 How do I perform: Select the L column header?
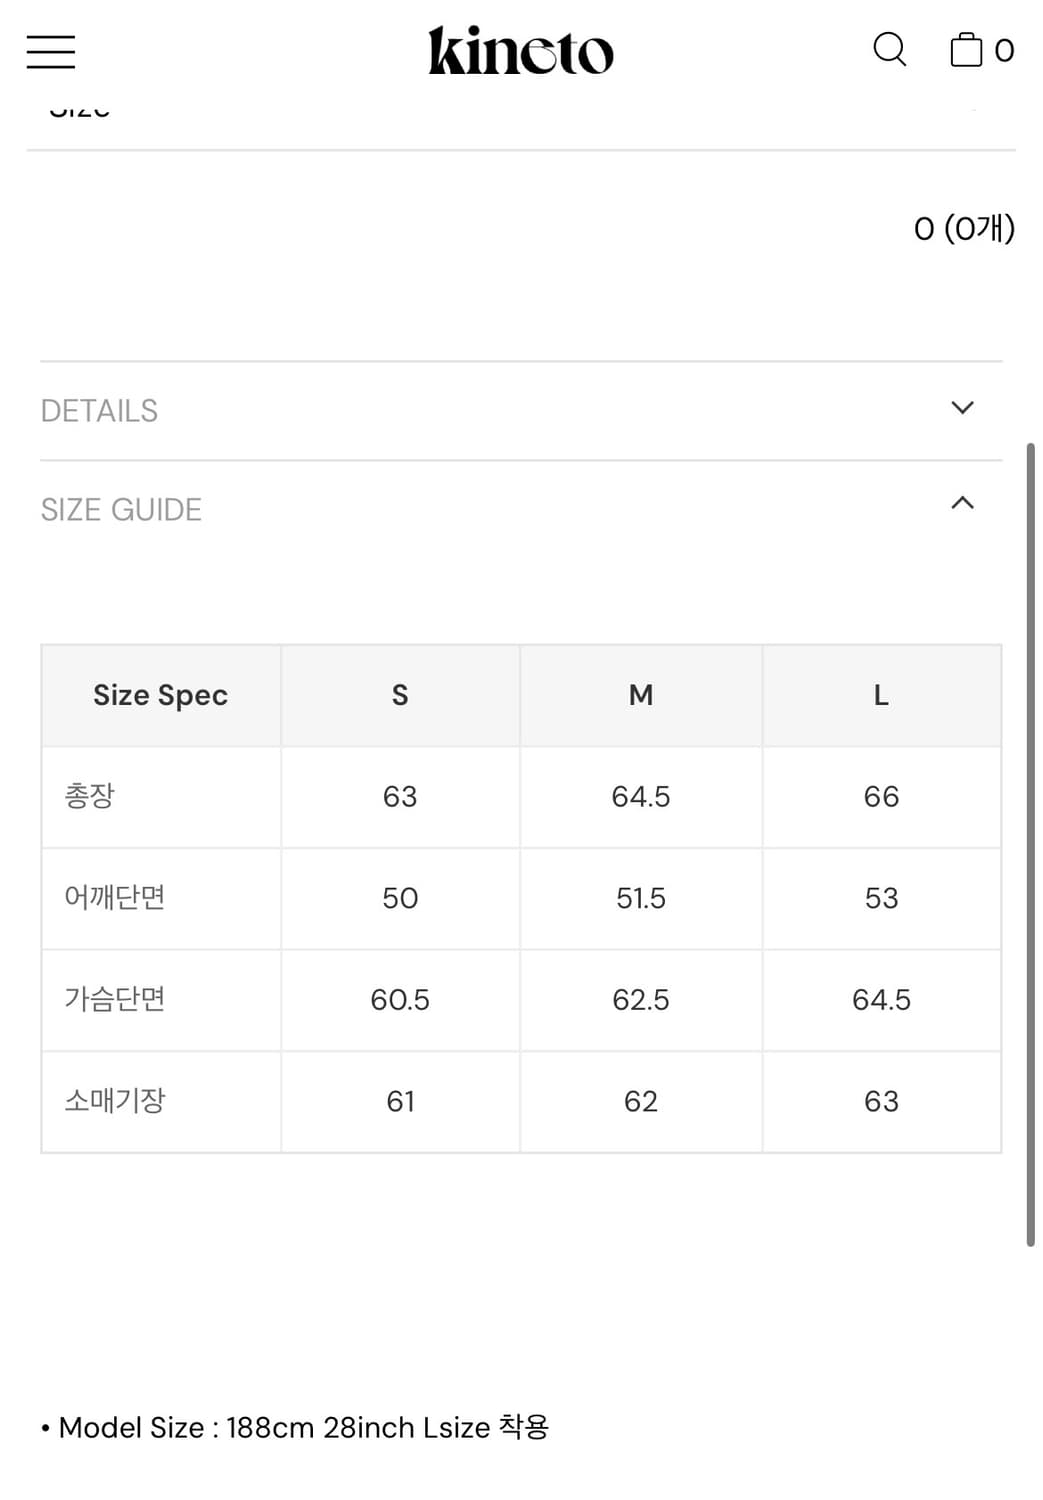coord(881,696)
